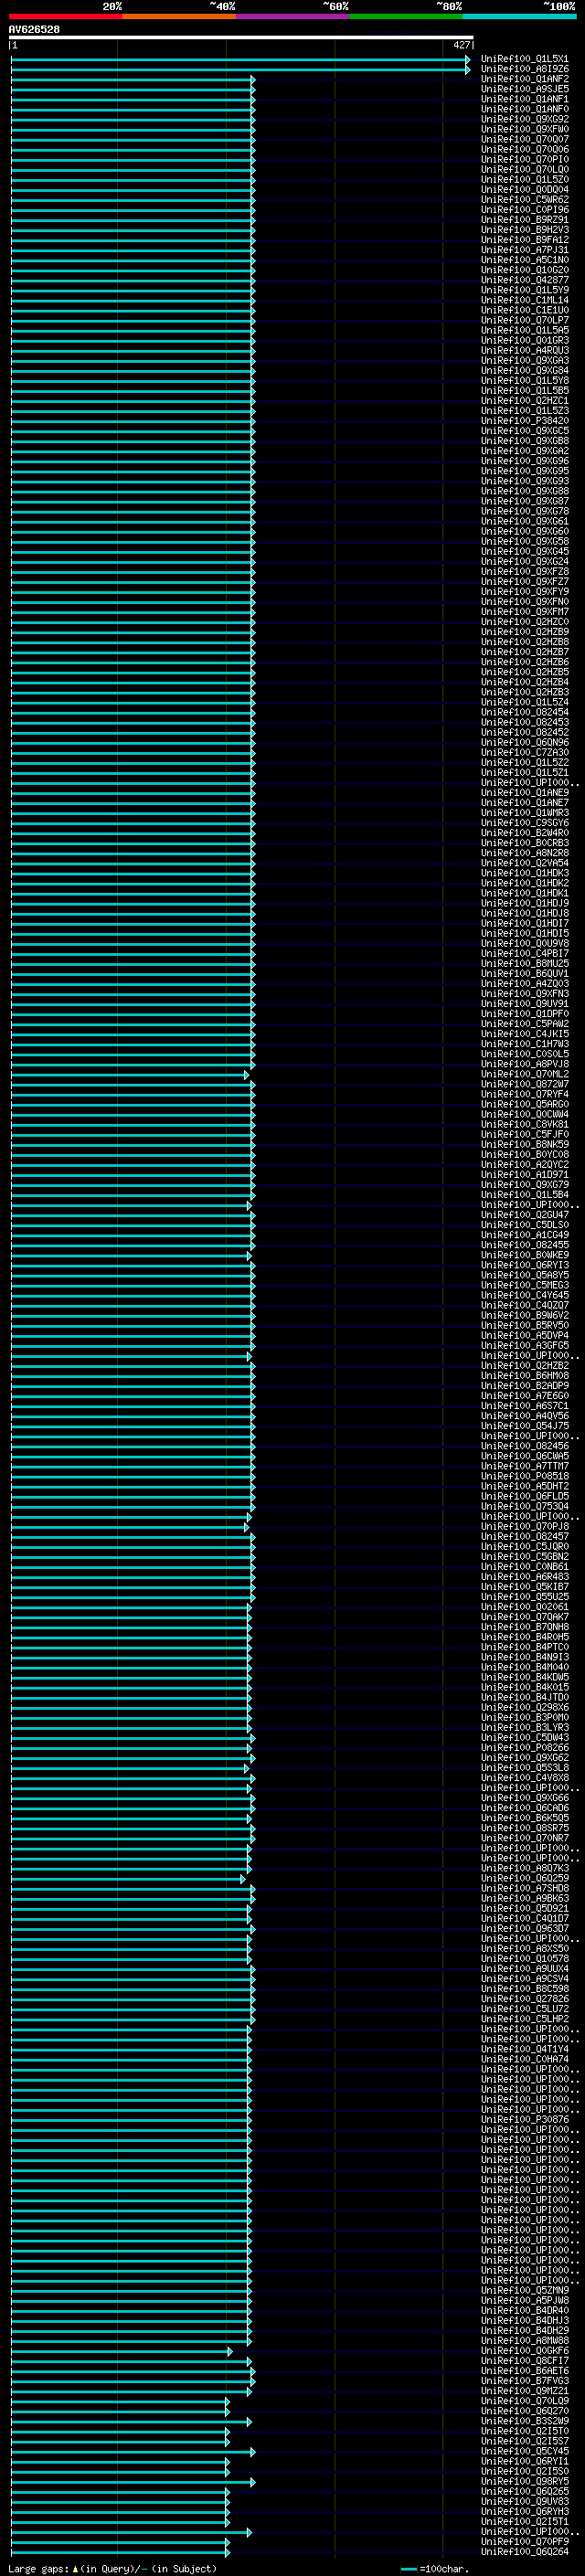
Task: Click the AV626528 query label
Action: [34, 29]
